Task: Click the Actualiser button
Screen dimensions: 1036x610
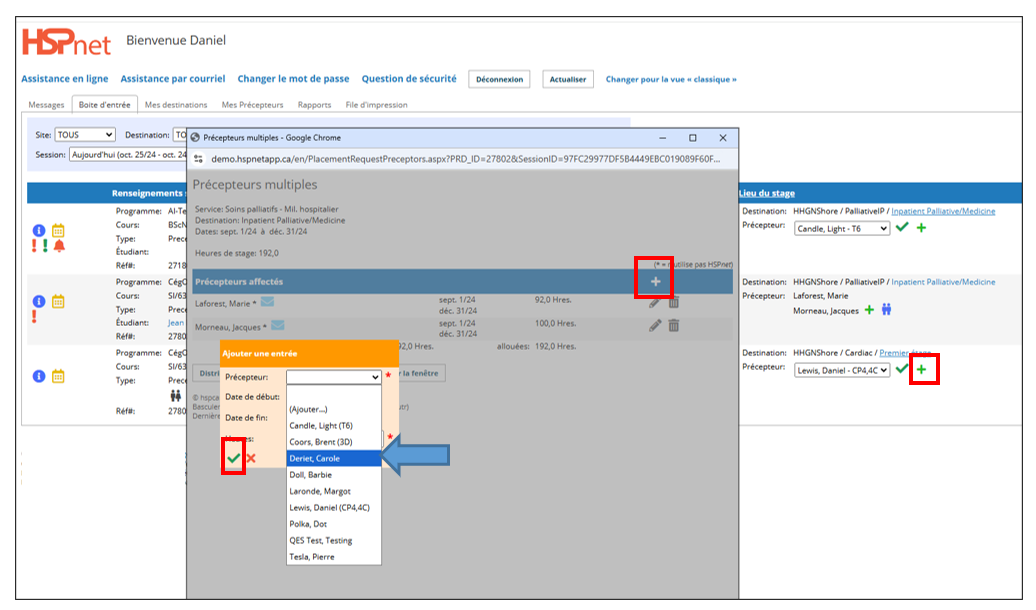Action: (568, 79)
